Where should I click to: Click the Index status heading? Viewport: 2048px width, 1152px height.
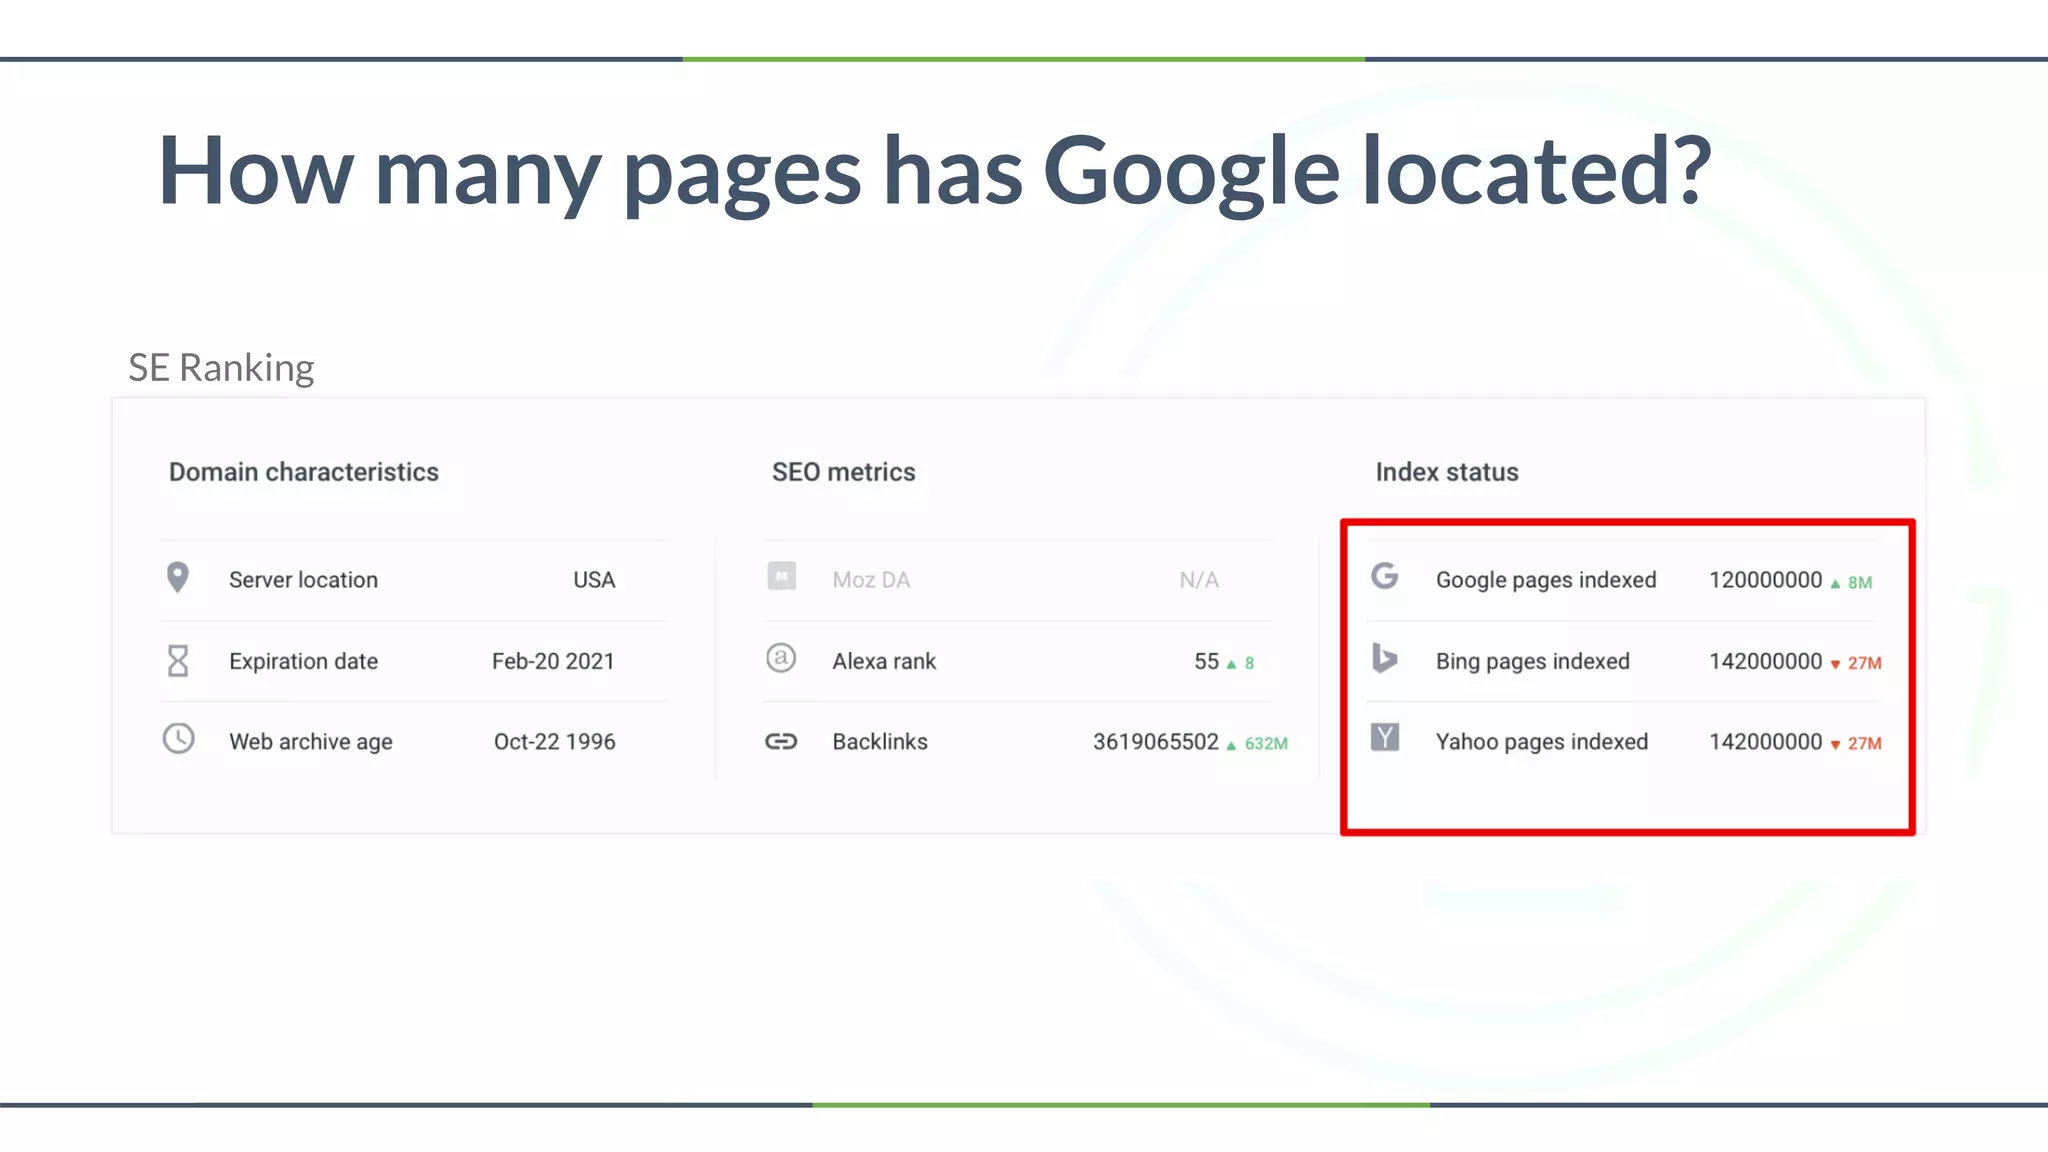pyautogui.click(x=1447, y=472)
